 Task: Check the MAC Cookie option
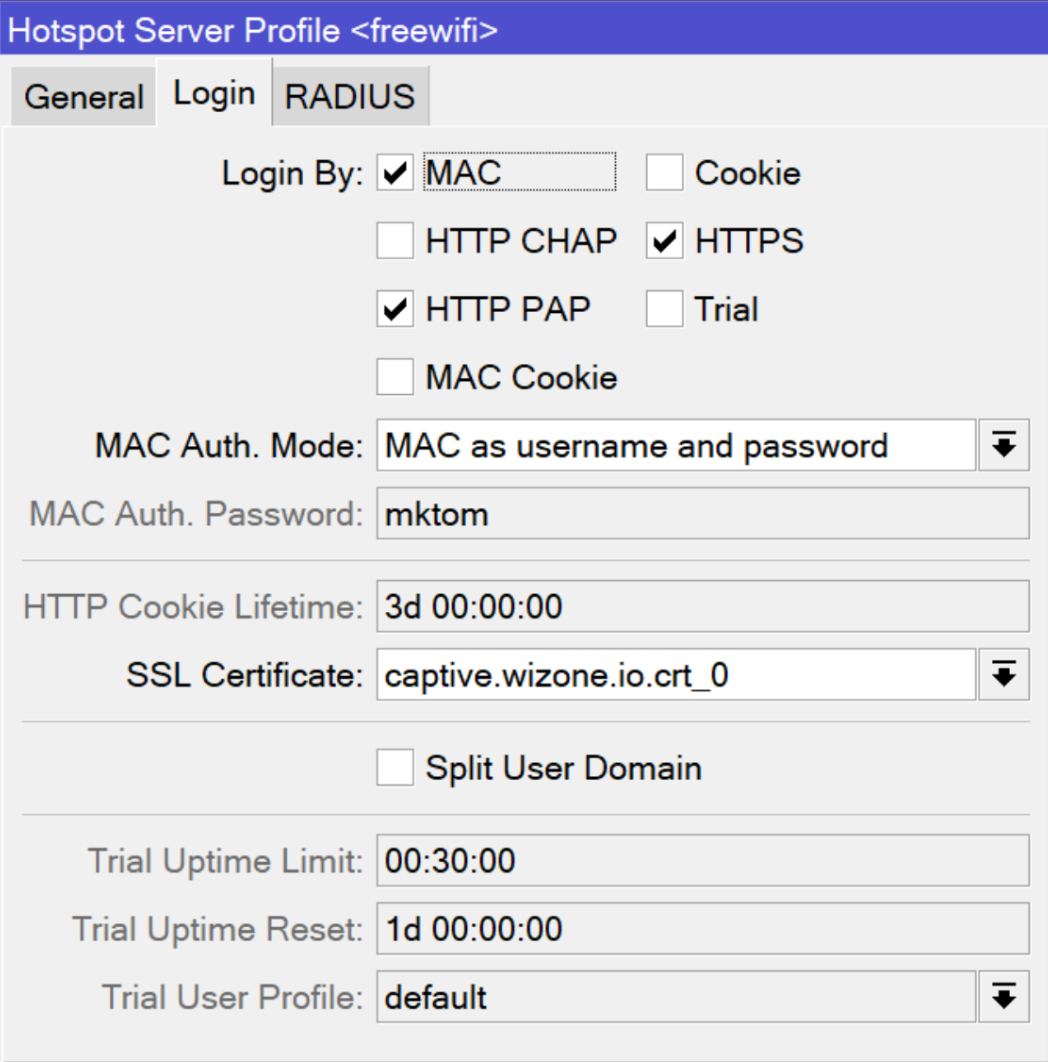394,377
